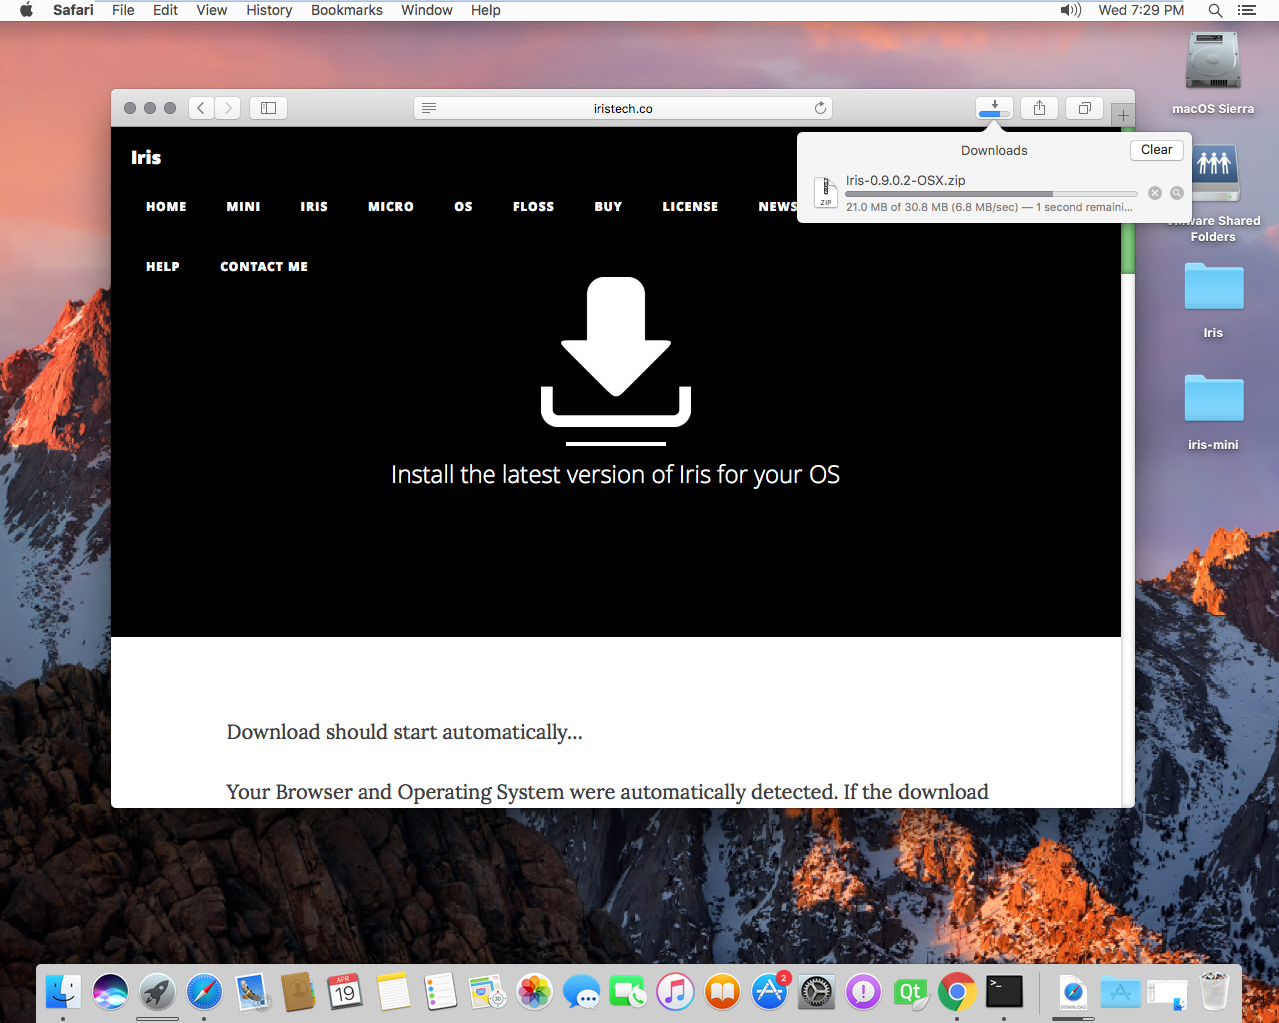
Task: Open a new tab with plus button
Action: (1123, 115)
